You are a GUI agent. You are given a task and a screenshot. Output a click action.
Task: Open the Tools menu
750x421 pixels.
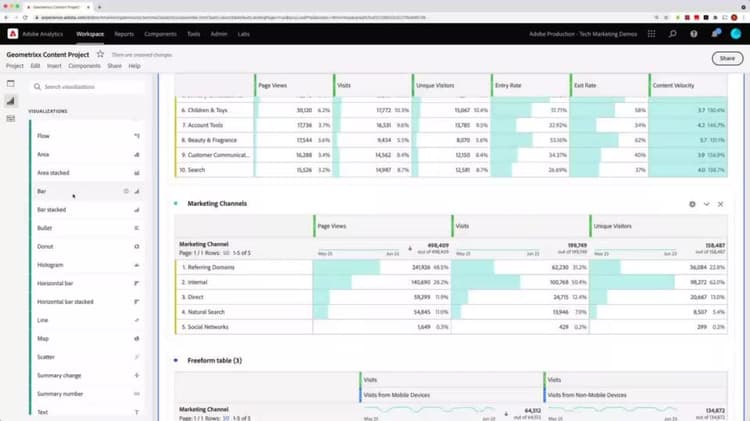click(194, 34)
